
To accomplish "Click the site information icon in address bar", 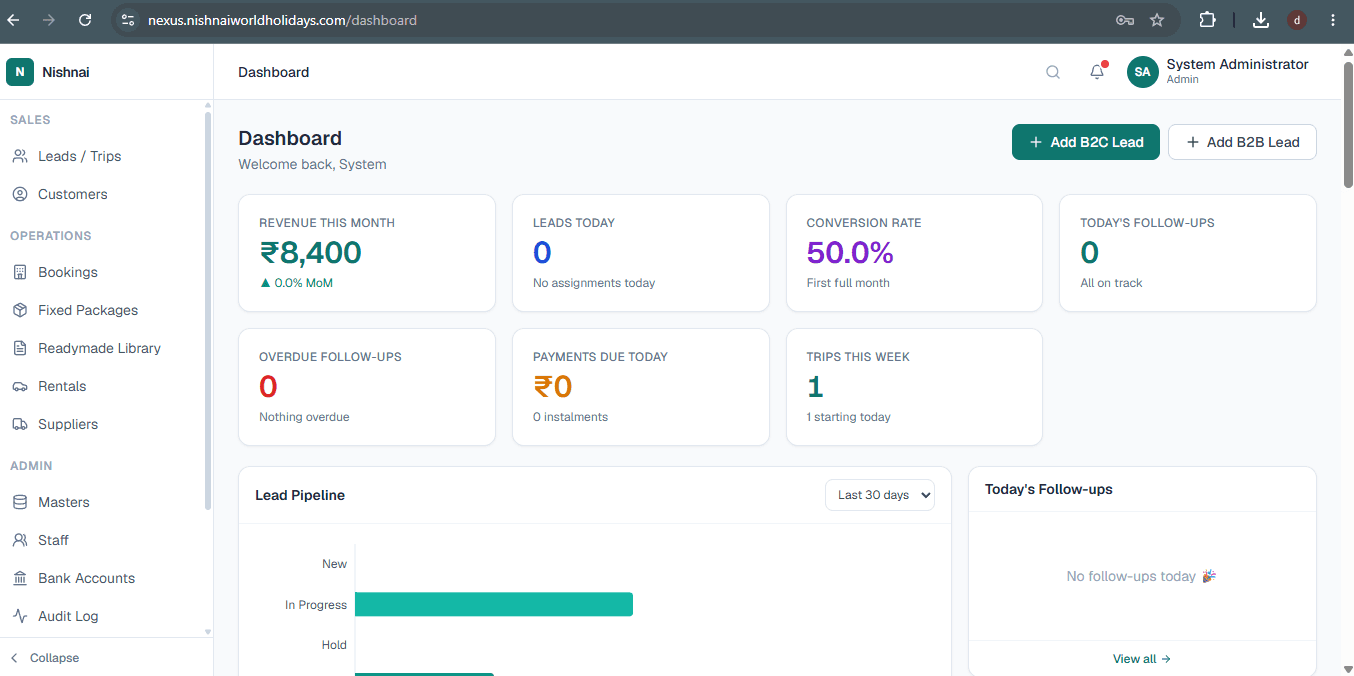I will tap(127, 20).
